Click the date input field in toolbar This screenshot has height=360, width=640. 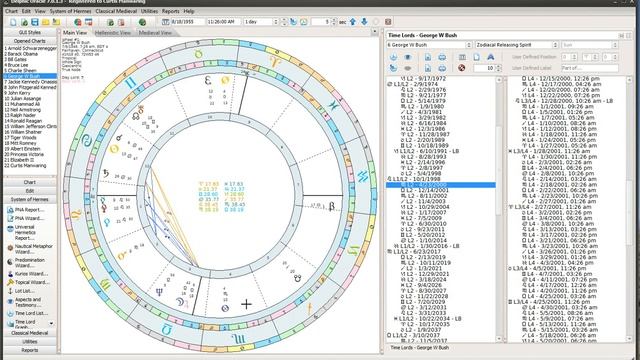point(187,22)
